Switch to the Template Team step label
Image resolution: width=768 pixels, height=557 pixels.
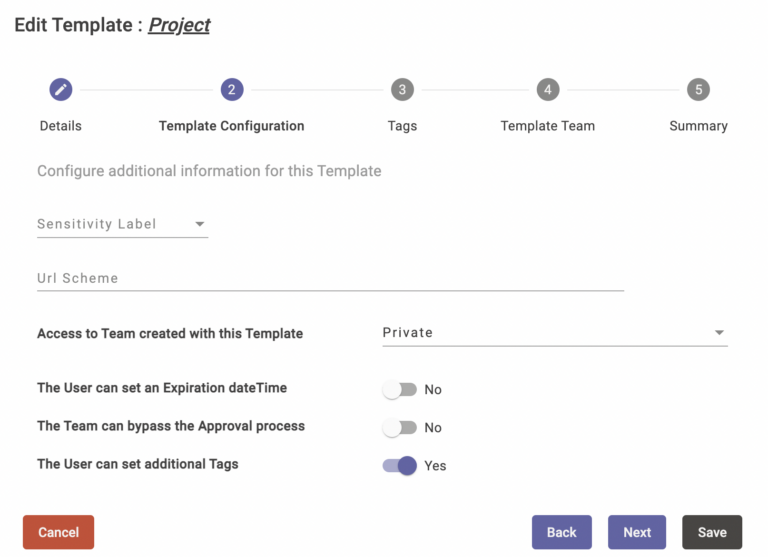[x=548, y=126]
